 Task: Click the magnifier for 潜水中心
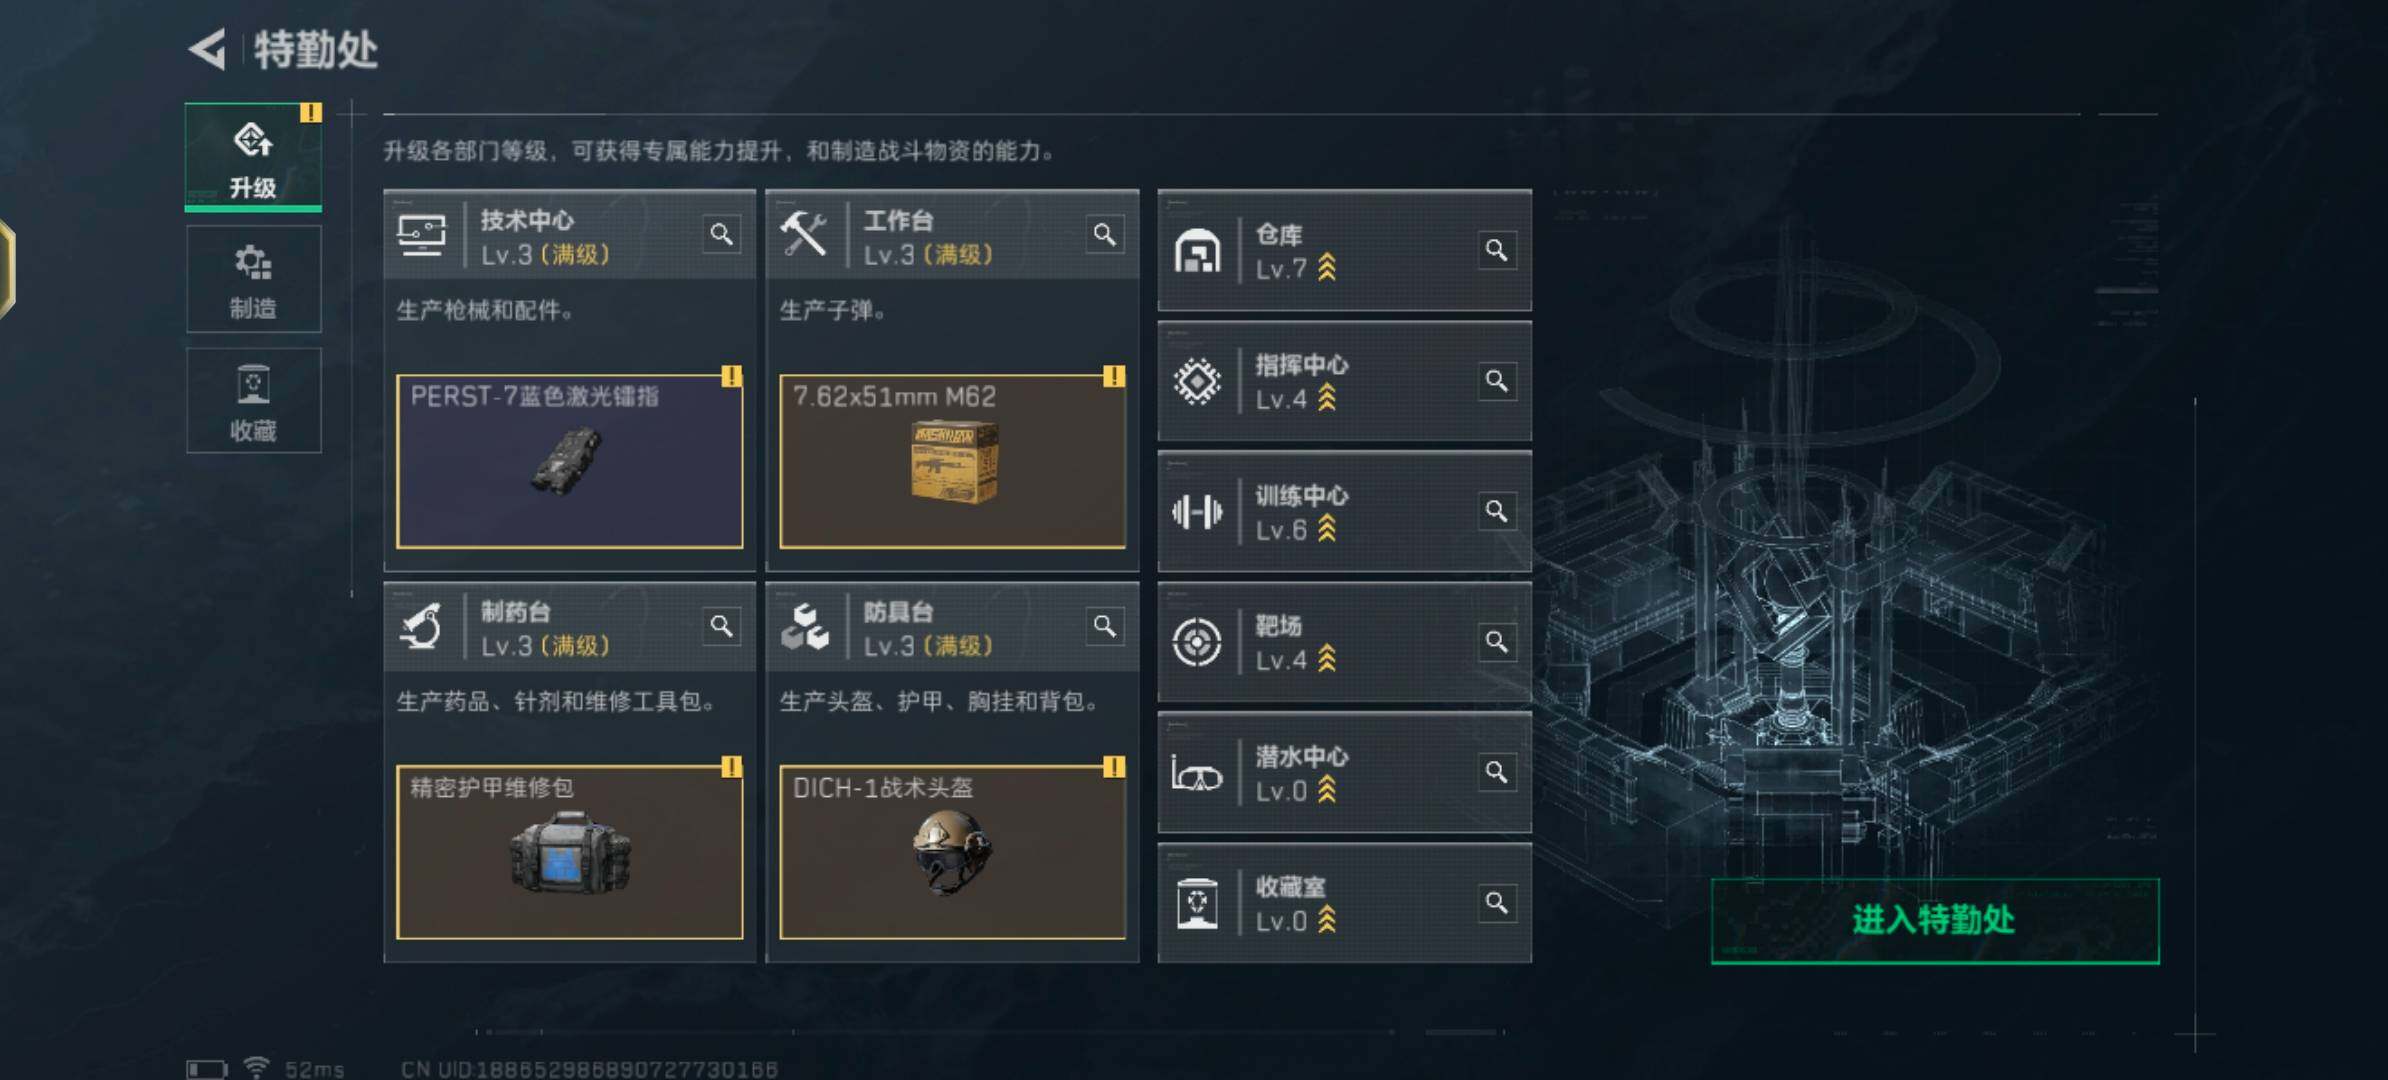pyautogui.click(x=1496, y=772)
